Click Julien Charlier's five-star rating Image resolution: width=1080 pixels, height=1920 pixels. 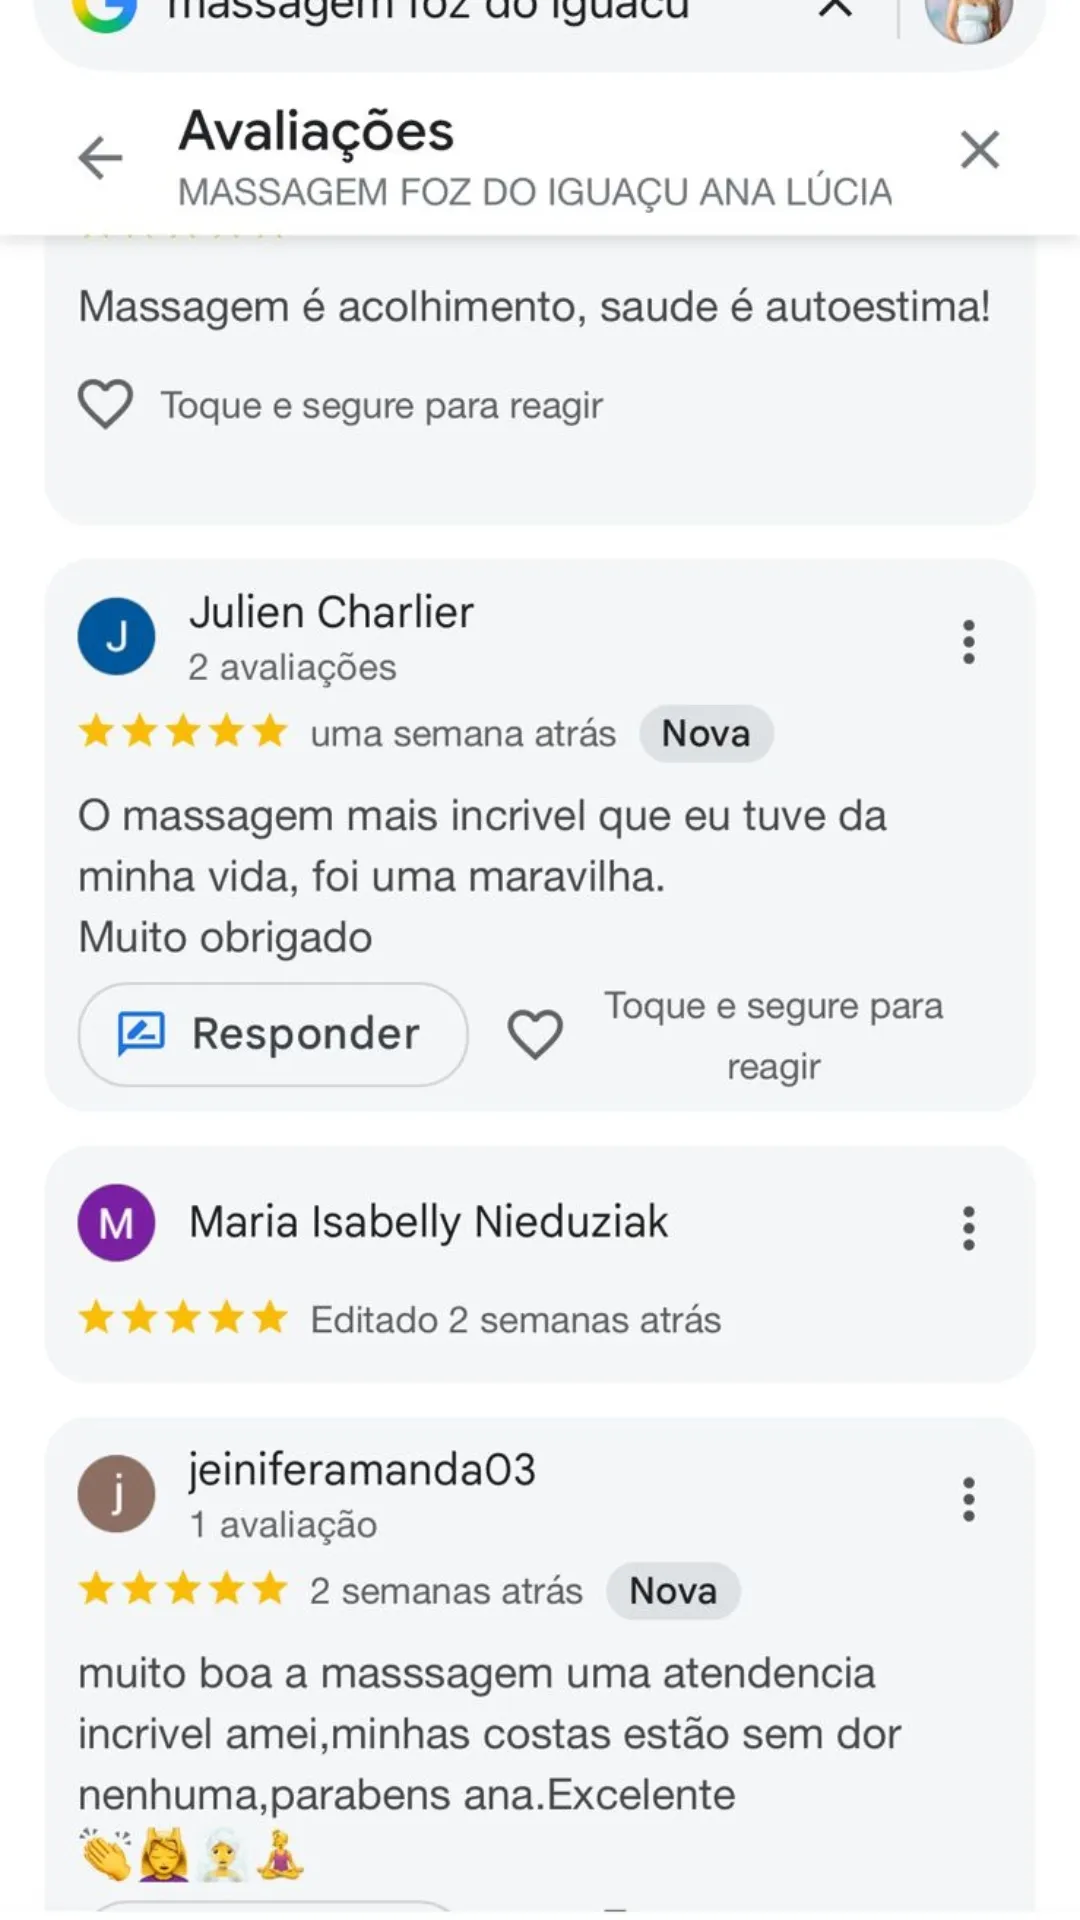pos(183,732)
